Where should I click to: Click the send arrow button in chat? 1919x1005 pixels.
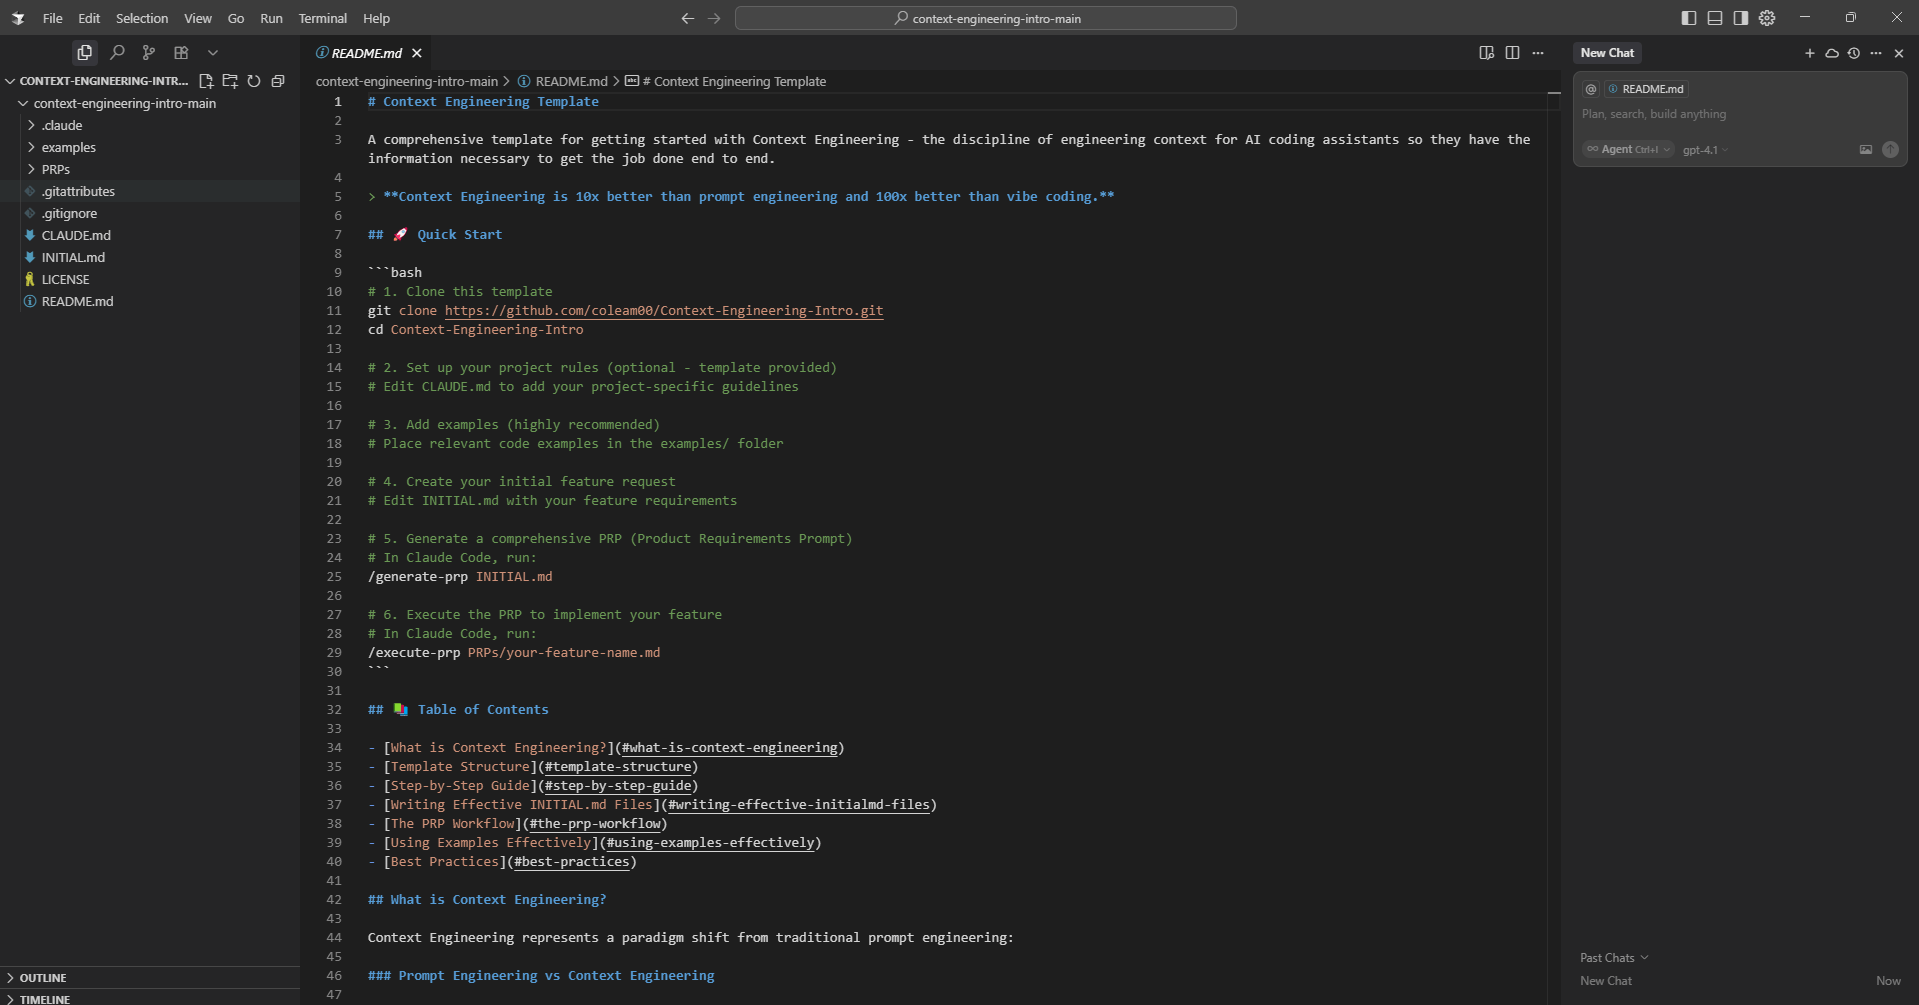[1890, 149]
